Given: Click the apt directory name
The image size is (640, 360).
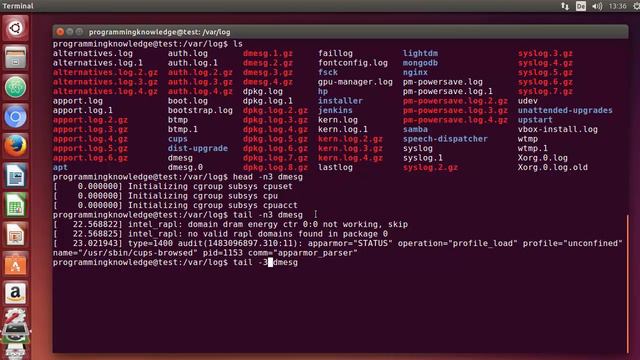Looking at the screenshot, I should [x=60, y=167].
